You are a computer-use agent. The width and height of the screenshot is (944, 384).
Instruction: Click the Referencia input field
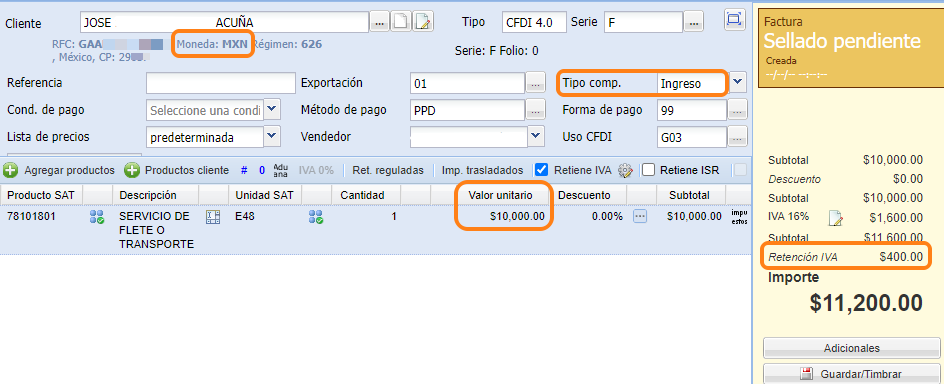click(220, 83)
